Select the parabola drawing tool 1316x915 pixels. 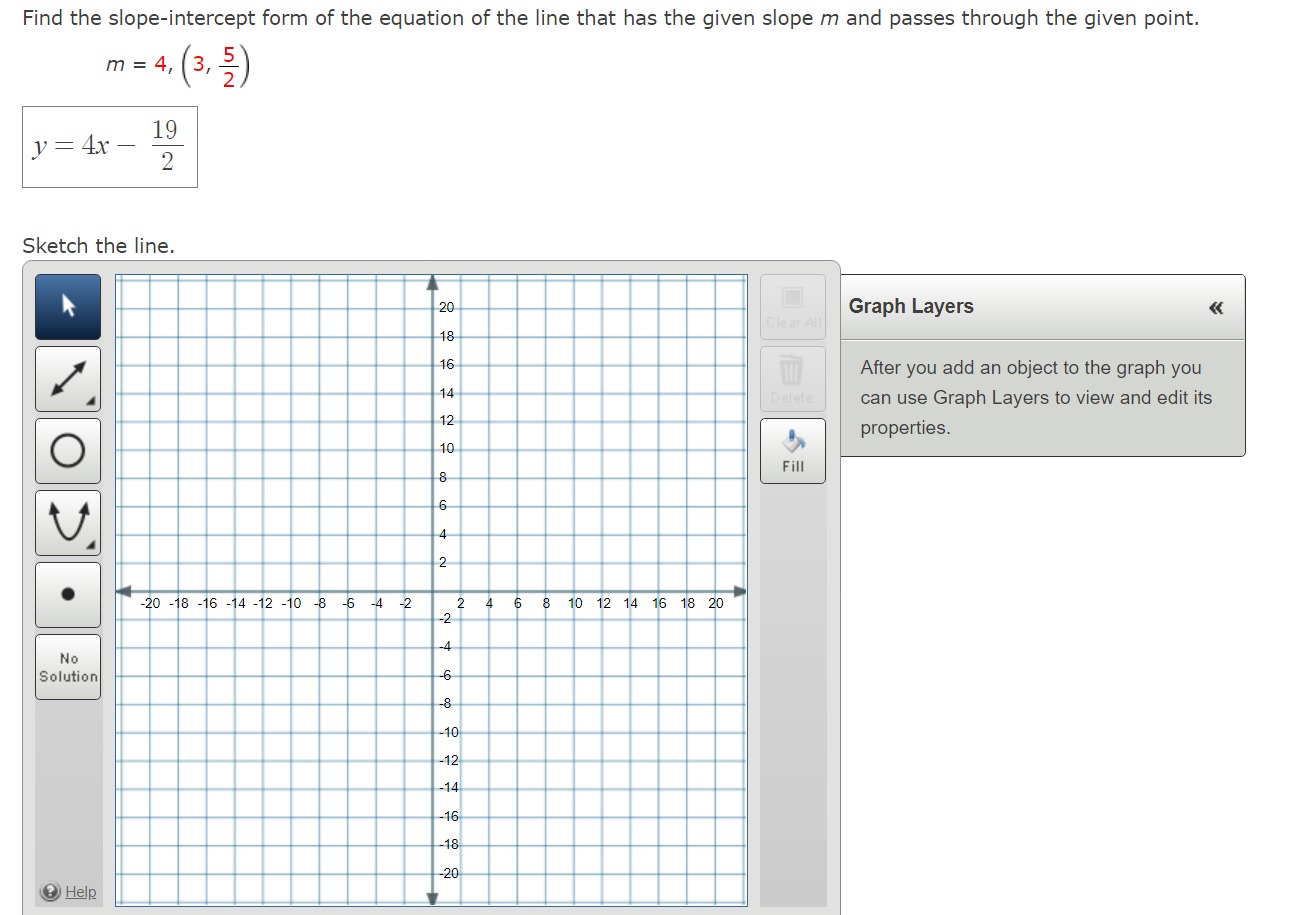(67, 523)
